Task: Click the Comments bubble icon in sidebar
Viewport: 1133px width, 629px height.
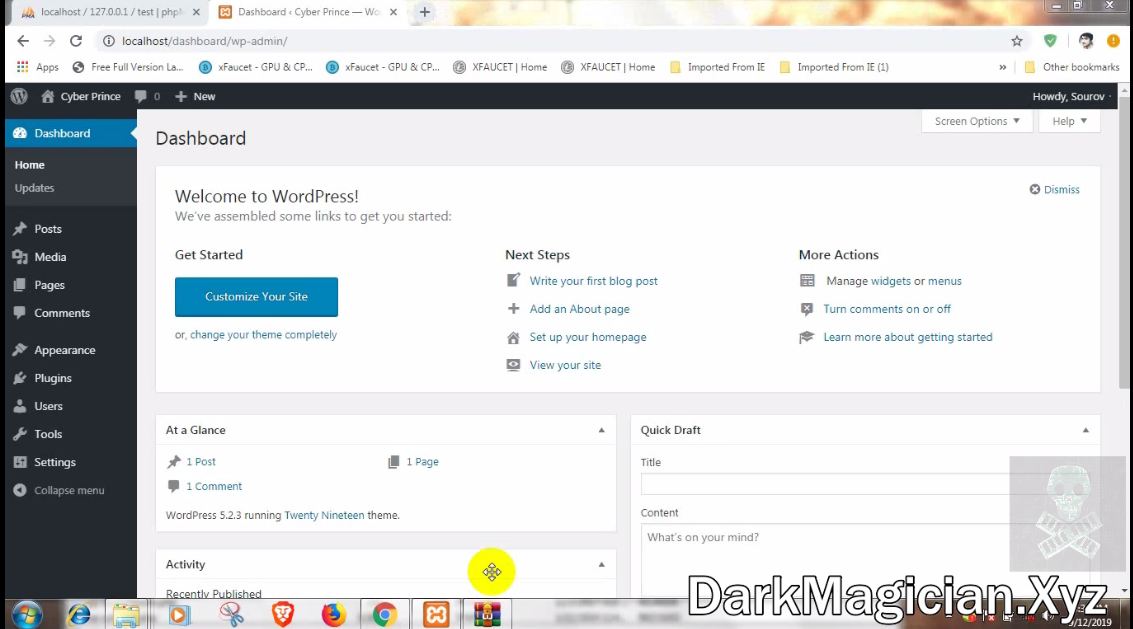Action: [20, 313]
